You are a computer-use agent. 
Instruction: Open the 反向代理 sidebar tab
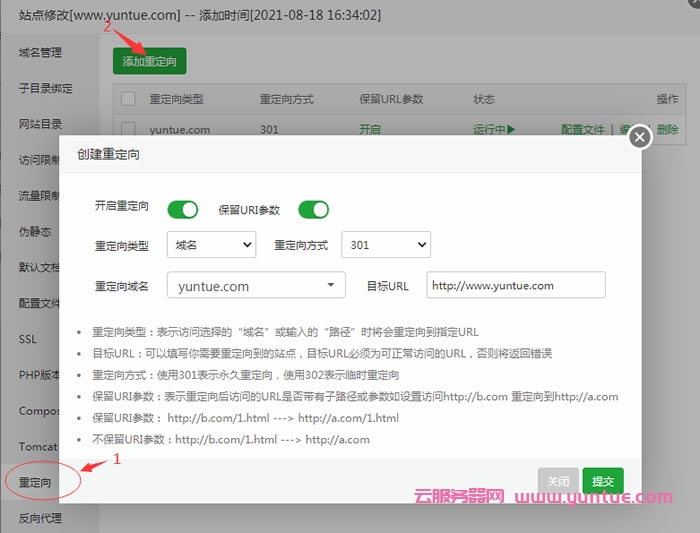40,518
